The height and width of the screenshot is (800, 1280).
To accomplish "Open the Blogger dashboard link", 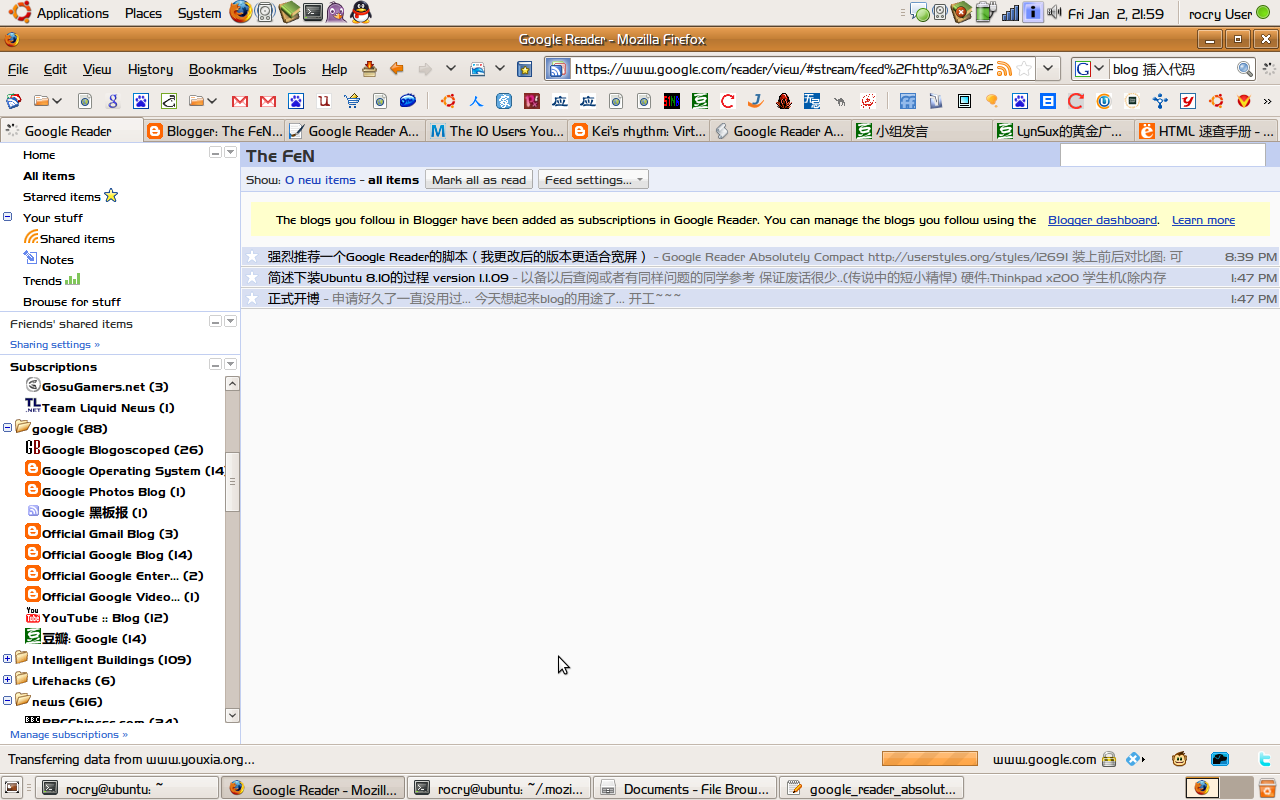I will [1102, 220].
